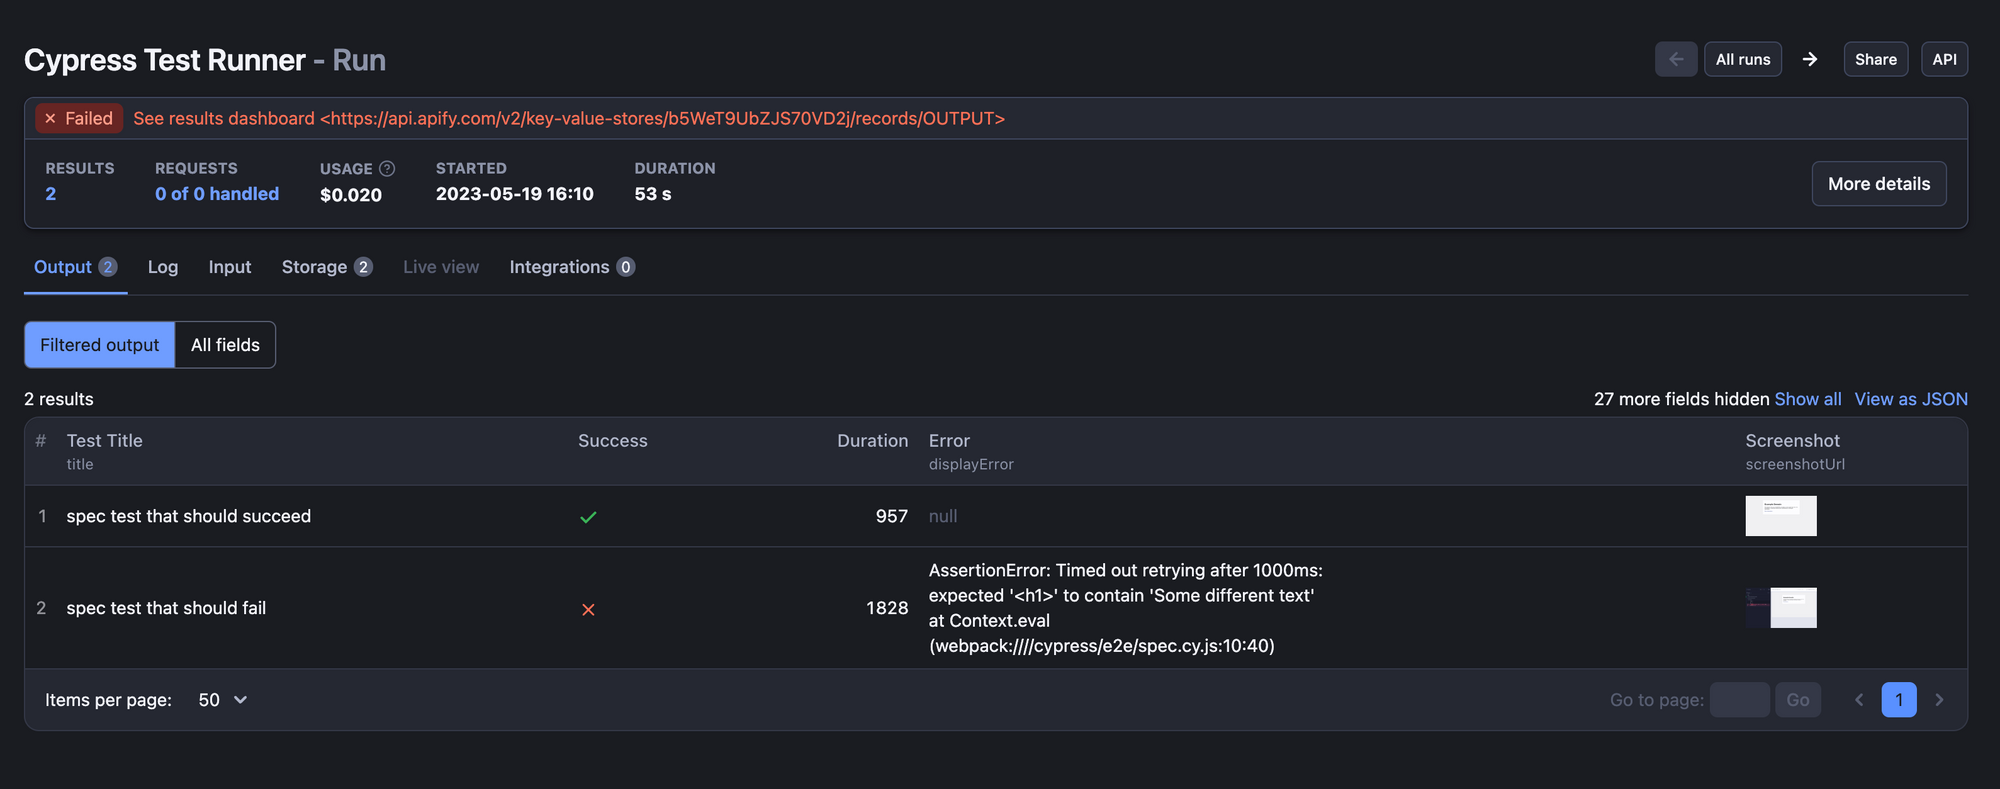2000x789 pixels.
Task: Focus the Go to page input field
Action: coord(1740,700)
